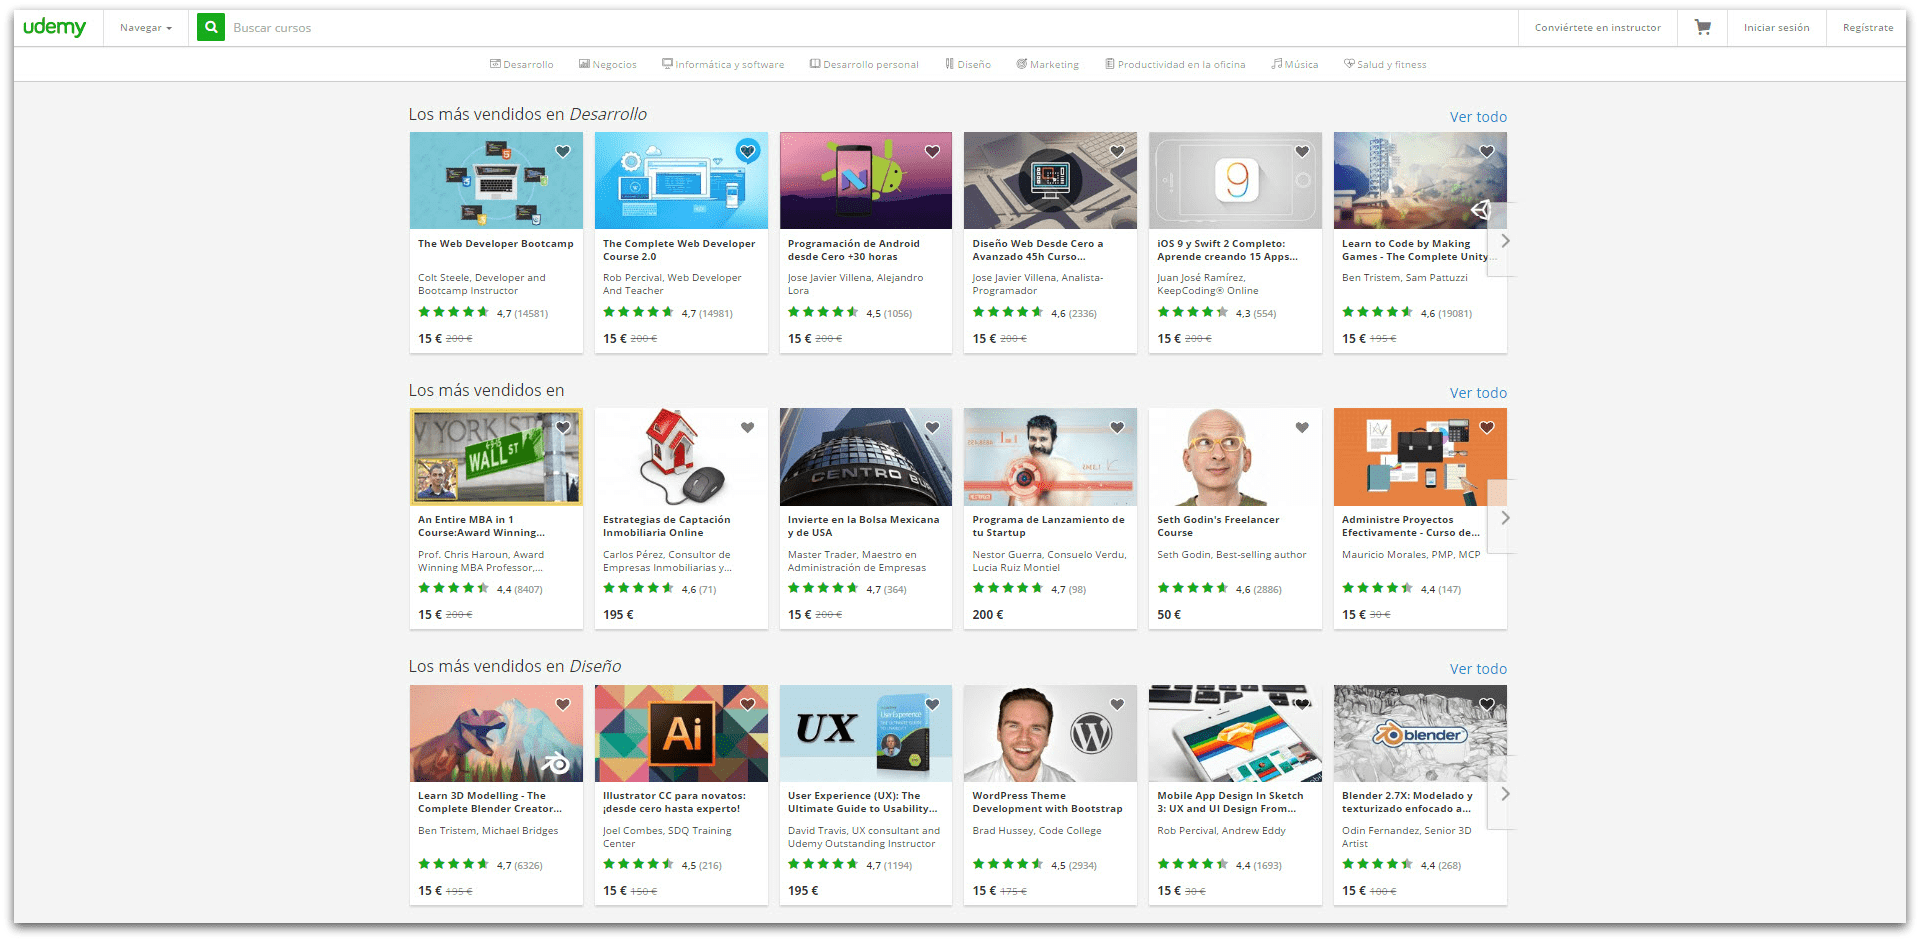Click the 195 € price on Estrategias de Captación

pos(618,615)
